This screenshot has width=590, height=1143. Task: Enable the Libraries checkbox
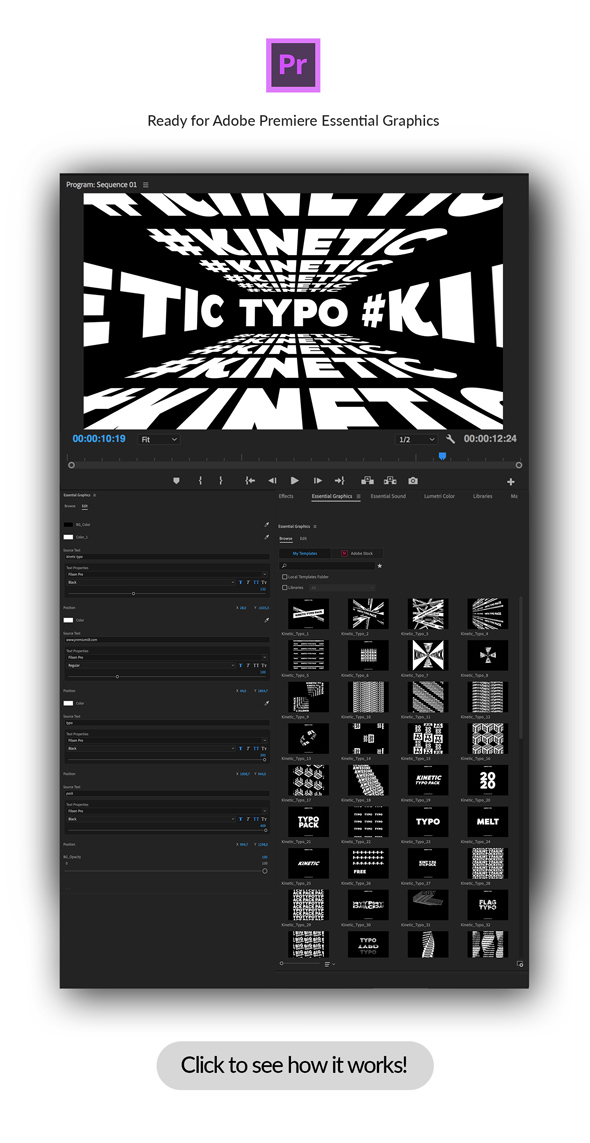(x=284, y=588)
